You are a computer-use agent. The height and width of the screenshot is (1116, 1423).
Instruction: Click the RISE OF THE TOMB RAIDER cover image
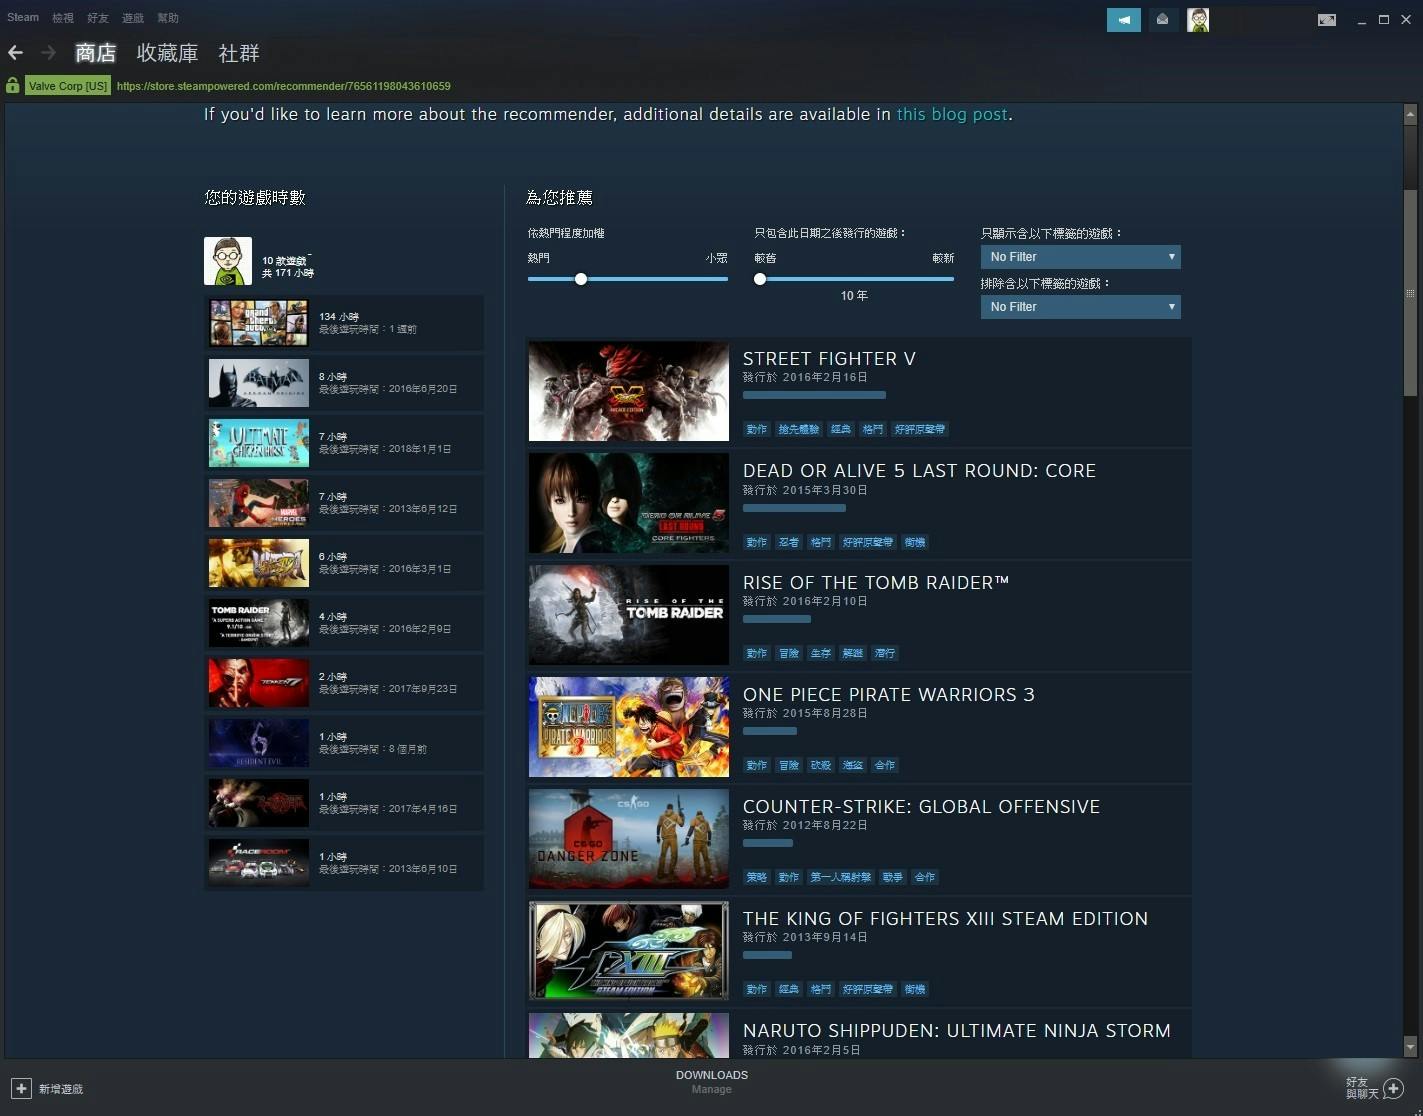tap(628, 614)
